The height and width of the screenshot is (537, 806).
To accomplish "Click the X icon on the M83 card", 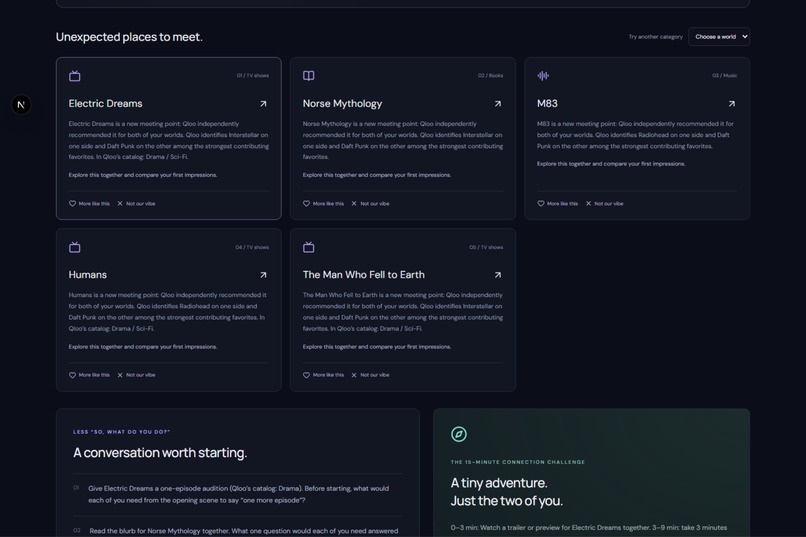I will click(588, 203).
